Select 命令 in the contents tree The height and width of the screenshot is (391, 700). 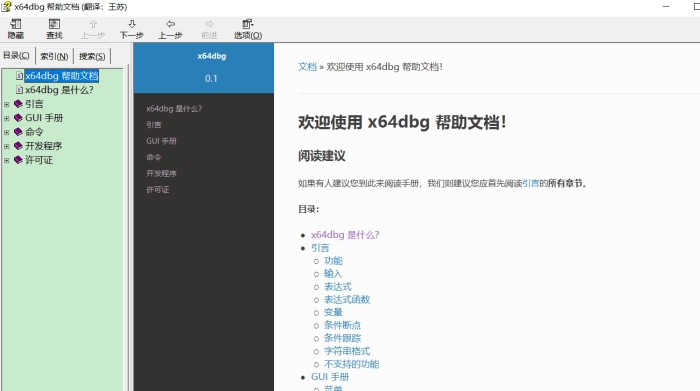34,132
